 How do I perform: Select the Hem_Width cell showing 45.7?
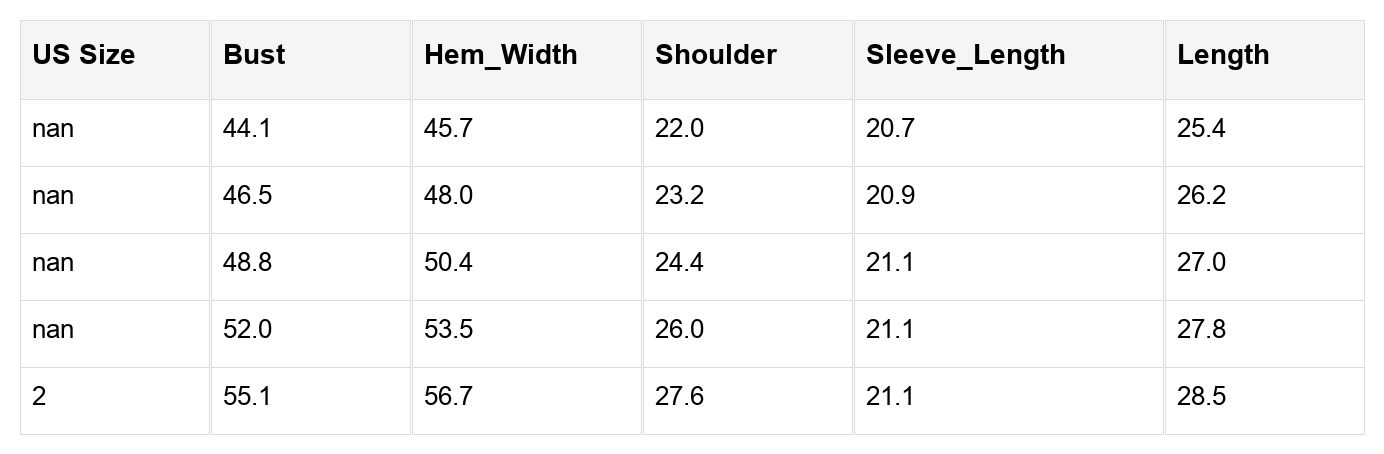click(x=448, y=129)
